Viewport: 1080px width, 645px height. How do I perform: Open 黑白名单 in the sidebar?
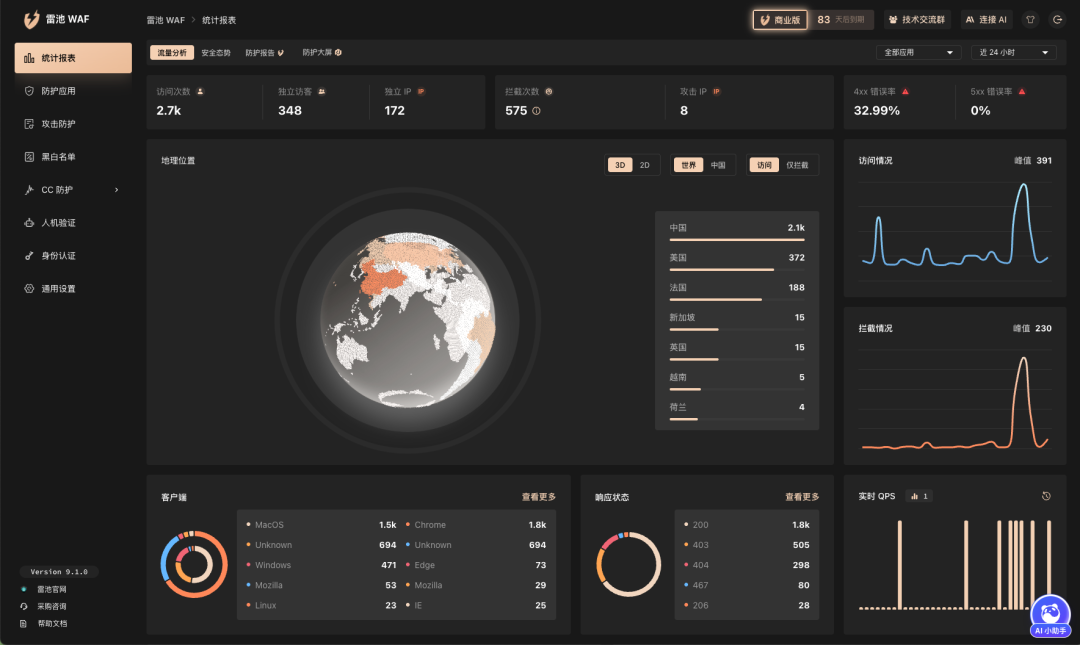pyautogui.click(x=73, y=157)
